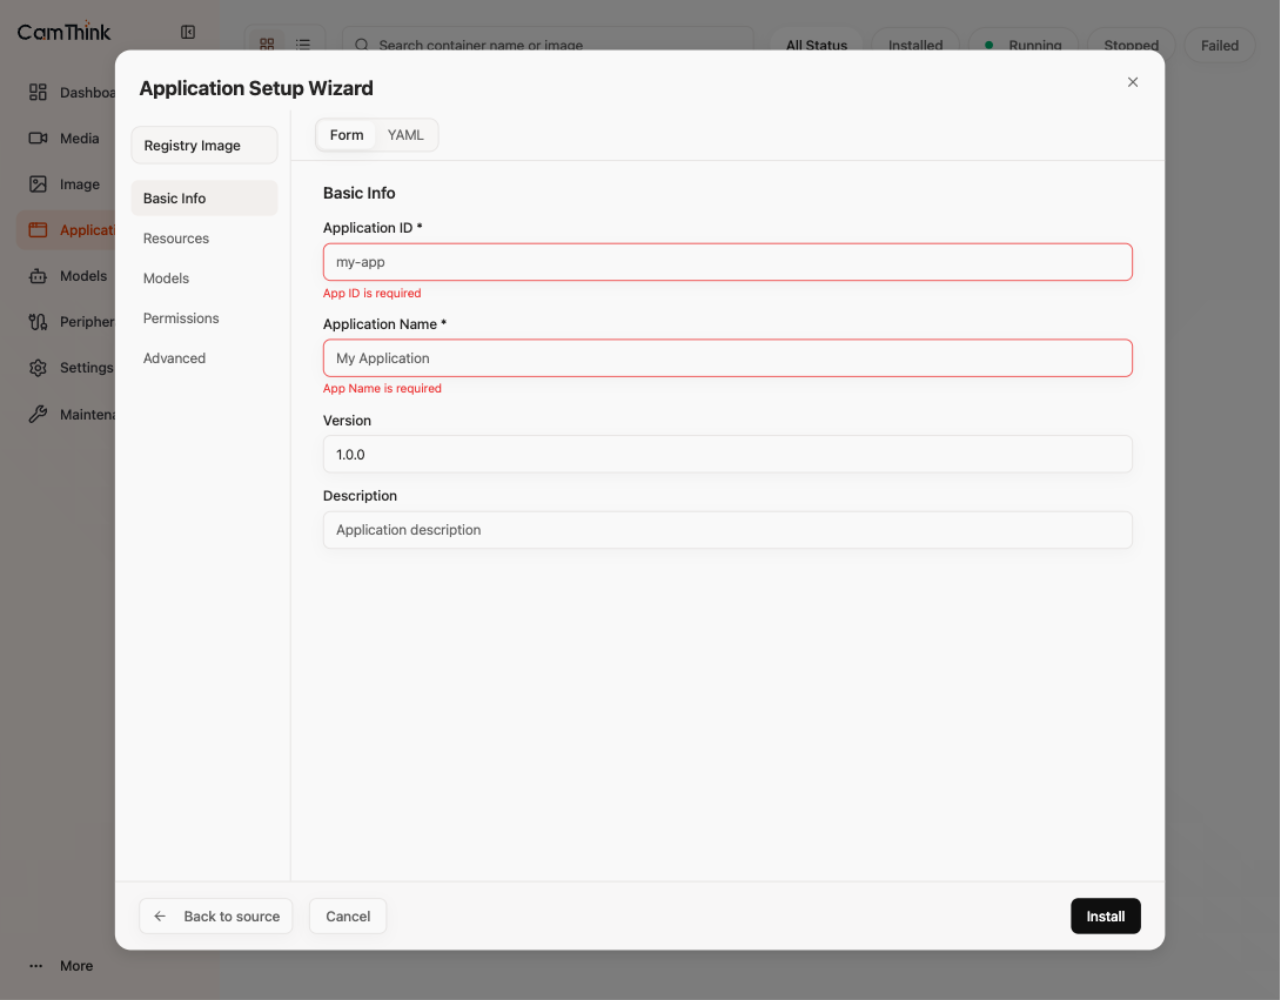Click the Cancel button

(348, 916)
